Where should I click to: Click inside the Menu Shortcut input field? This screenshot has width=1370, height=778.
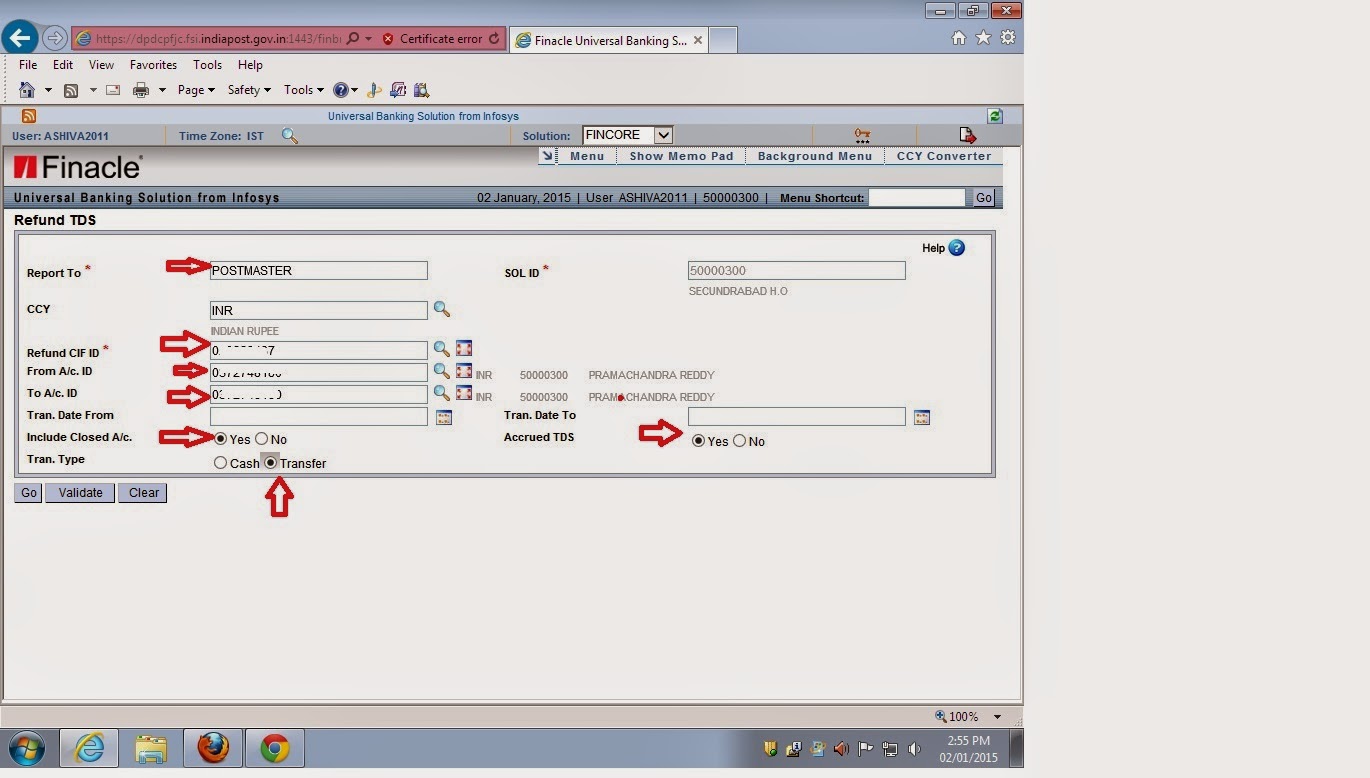(916, 197)
